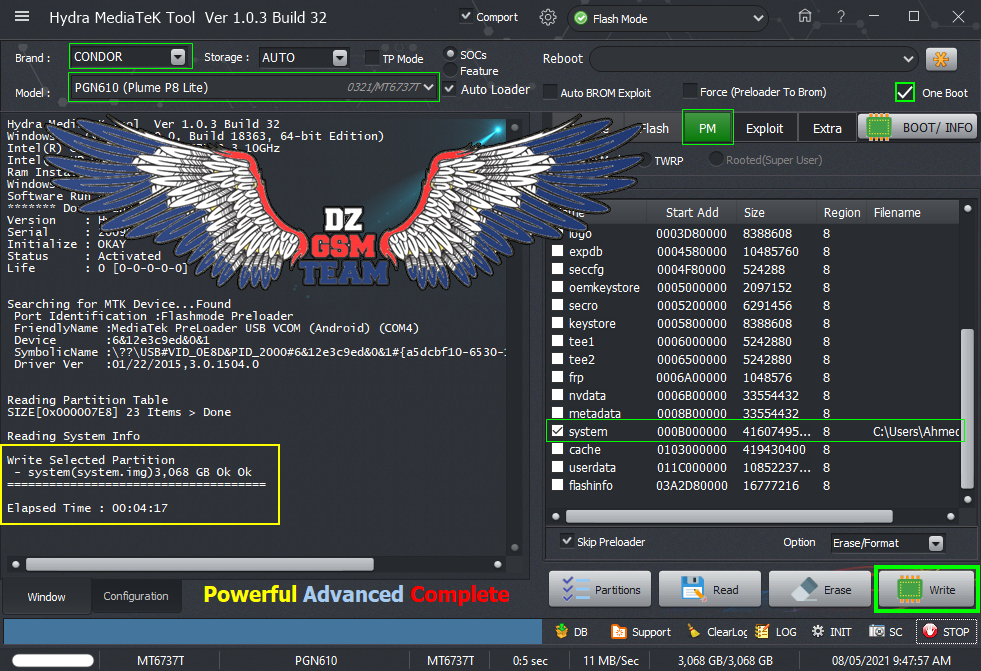The image size is (981, 671).
Task: Click the INIT gear icon
Action: [818, 632]
